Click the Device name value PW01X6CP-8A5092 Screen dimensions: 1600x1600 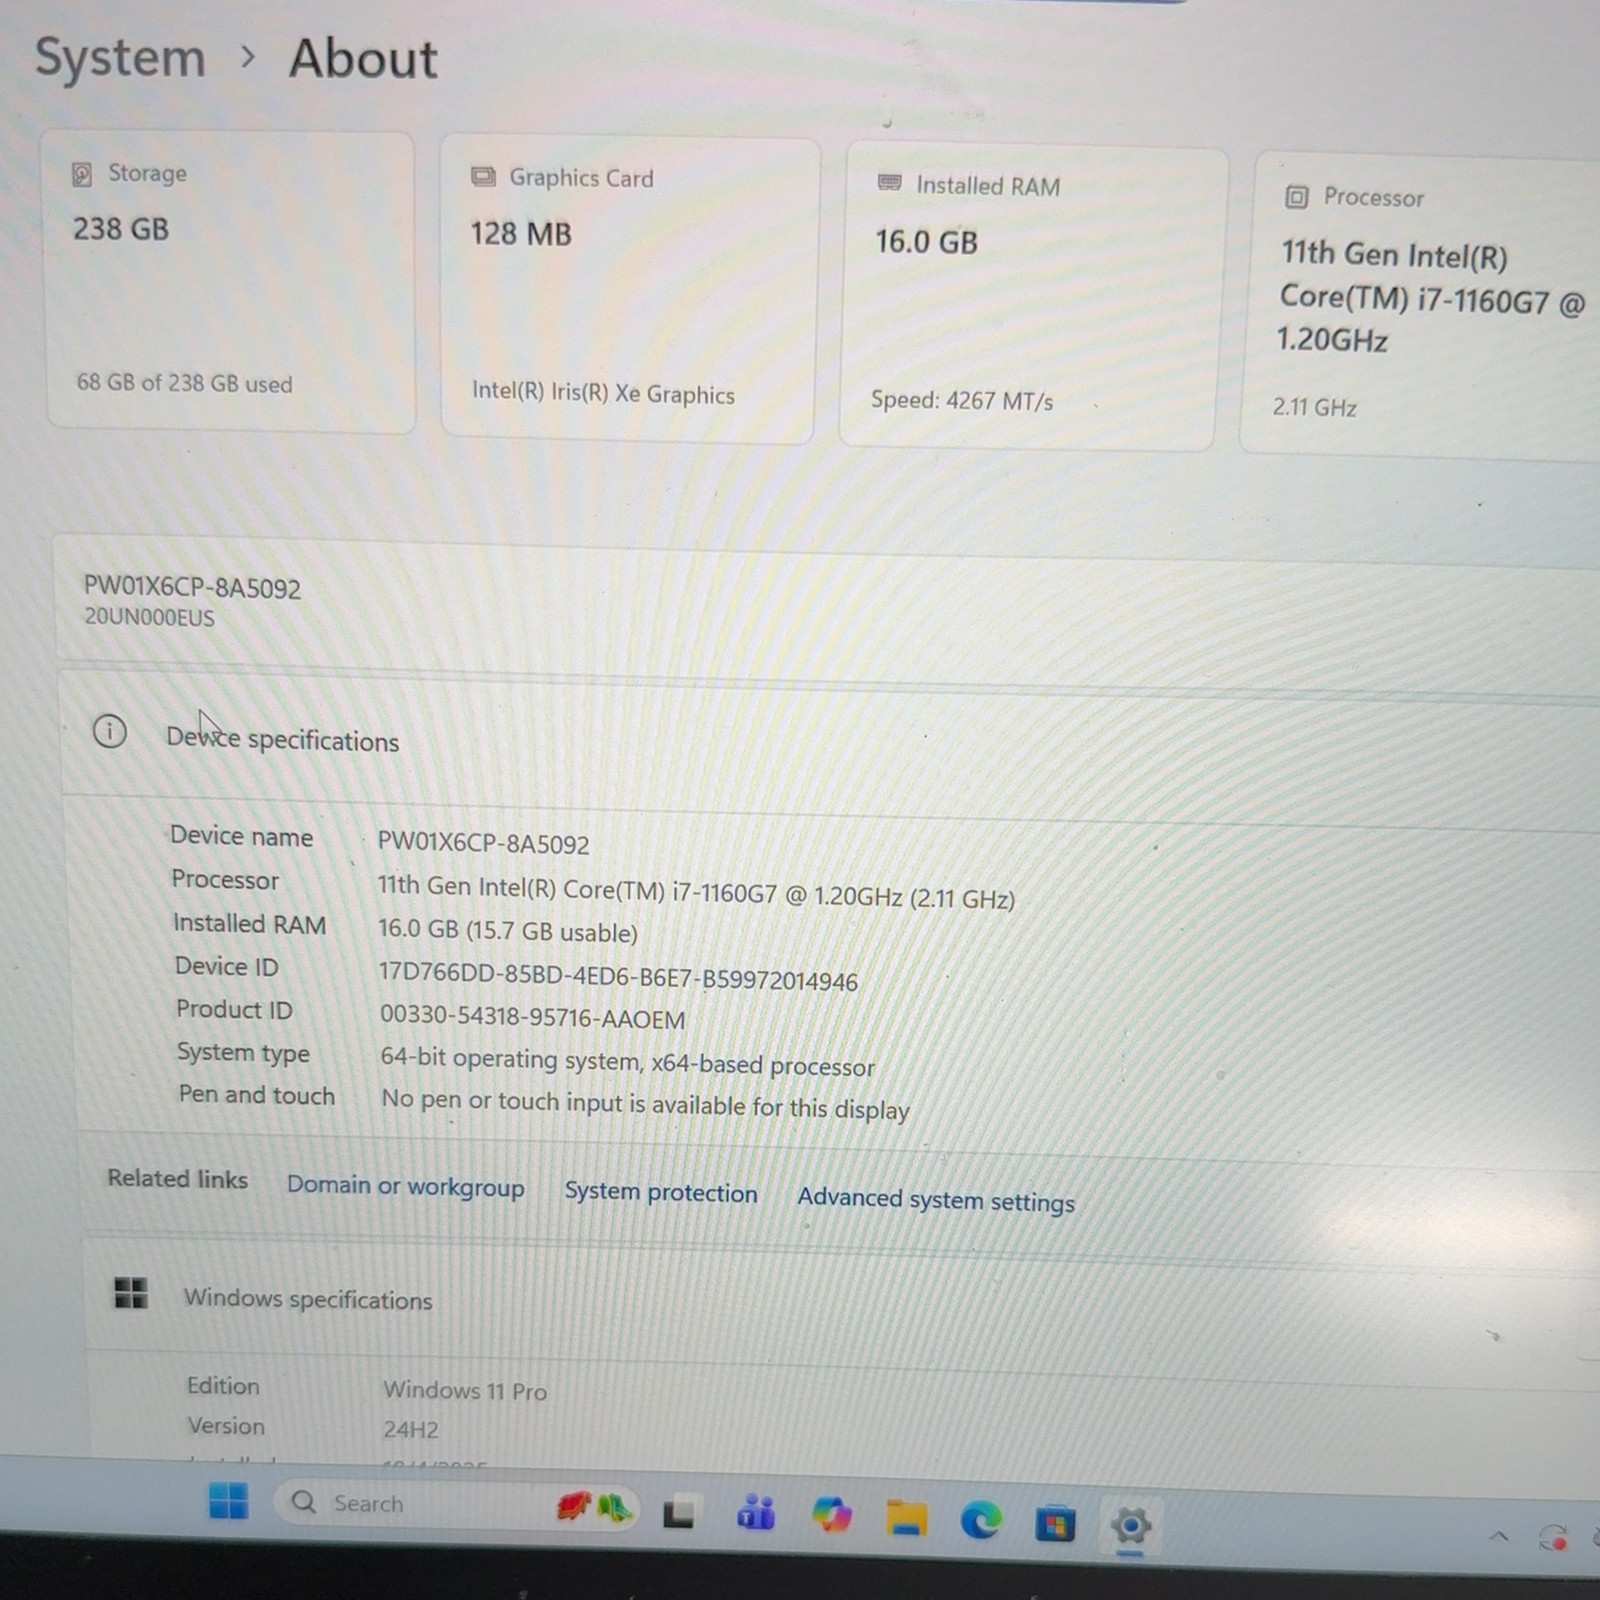[x=483, y=843]
